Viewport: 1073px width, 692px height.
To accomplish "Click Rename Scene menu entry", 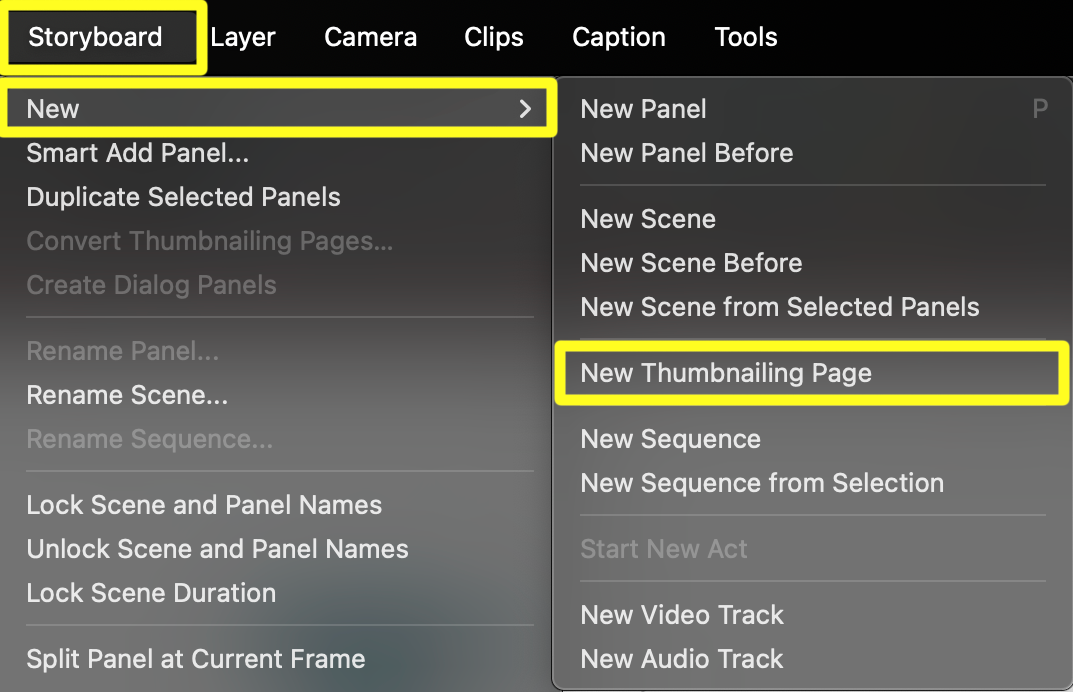I will click(x=127, y=395).
